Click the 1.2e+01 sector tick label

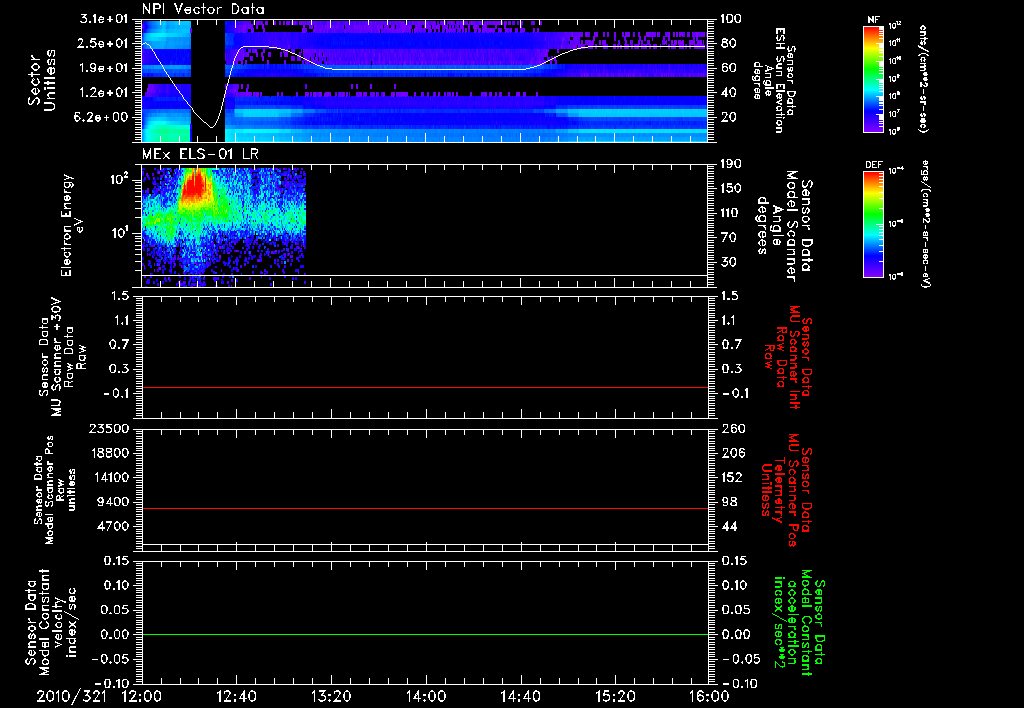102,93
